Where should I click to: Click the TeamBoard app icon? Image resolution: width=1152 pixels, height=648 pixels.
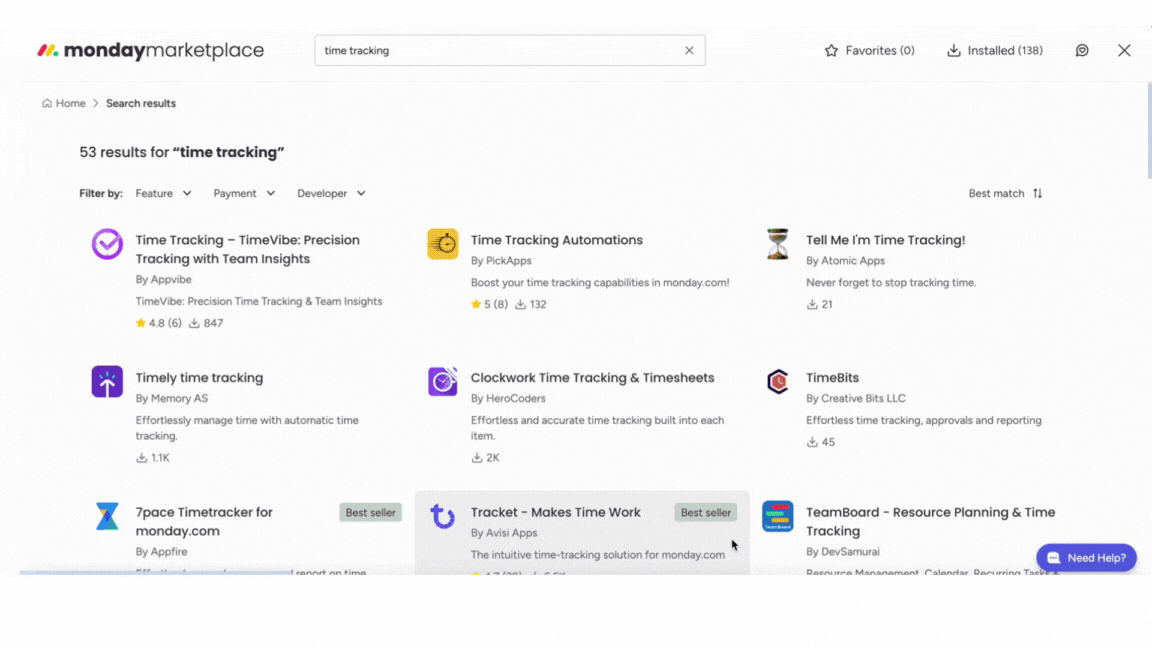click(x=777, y=516)
